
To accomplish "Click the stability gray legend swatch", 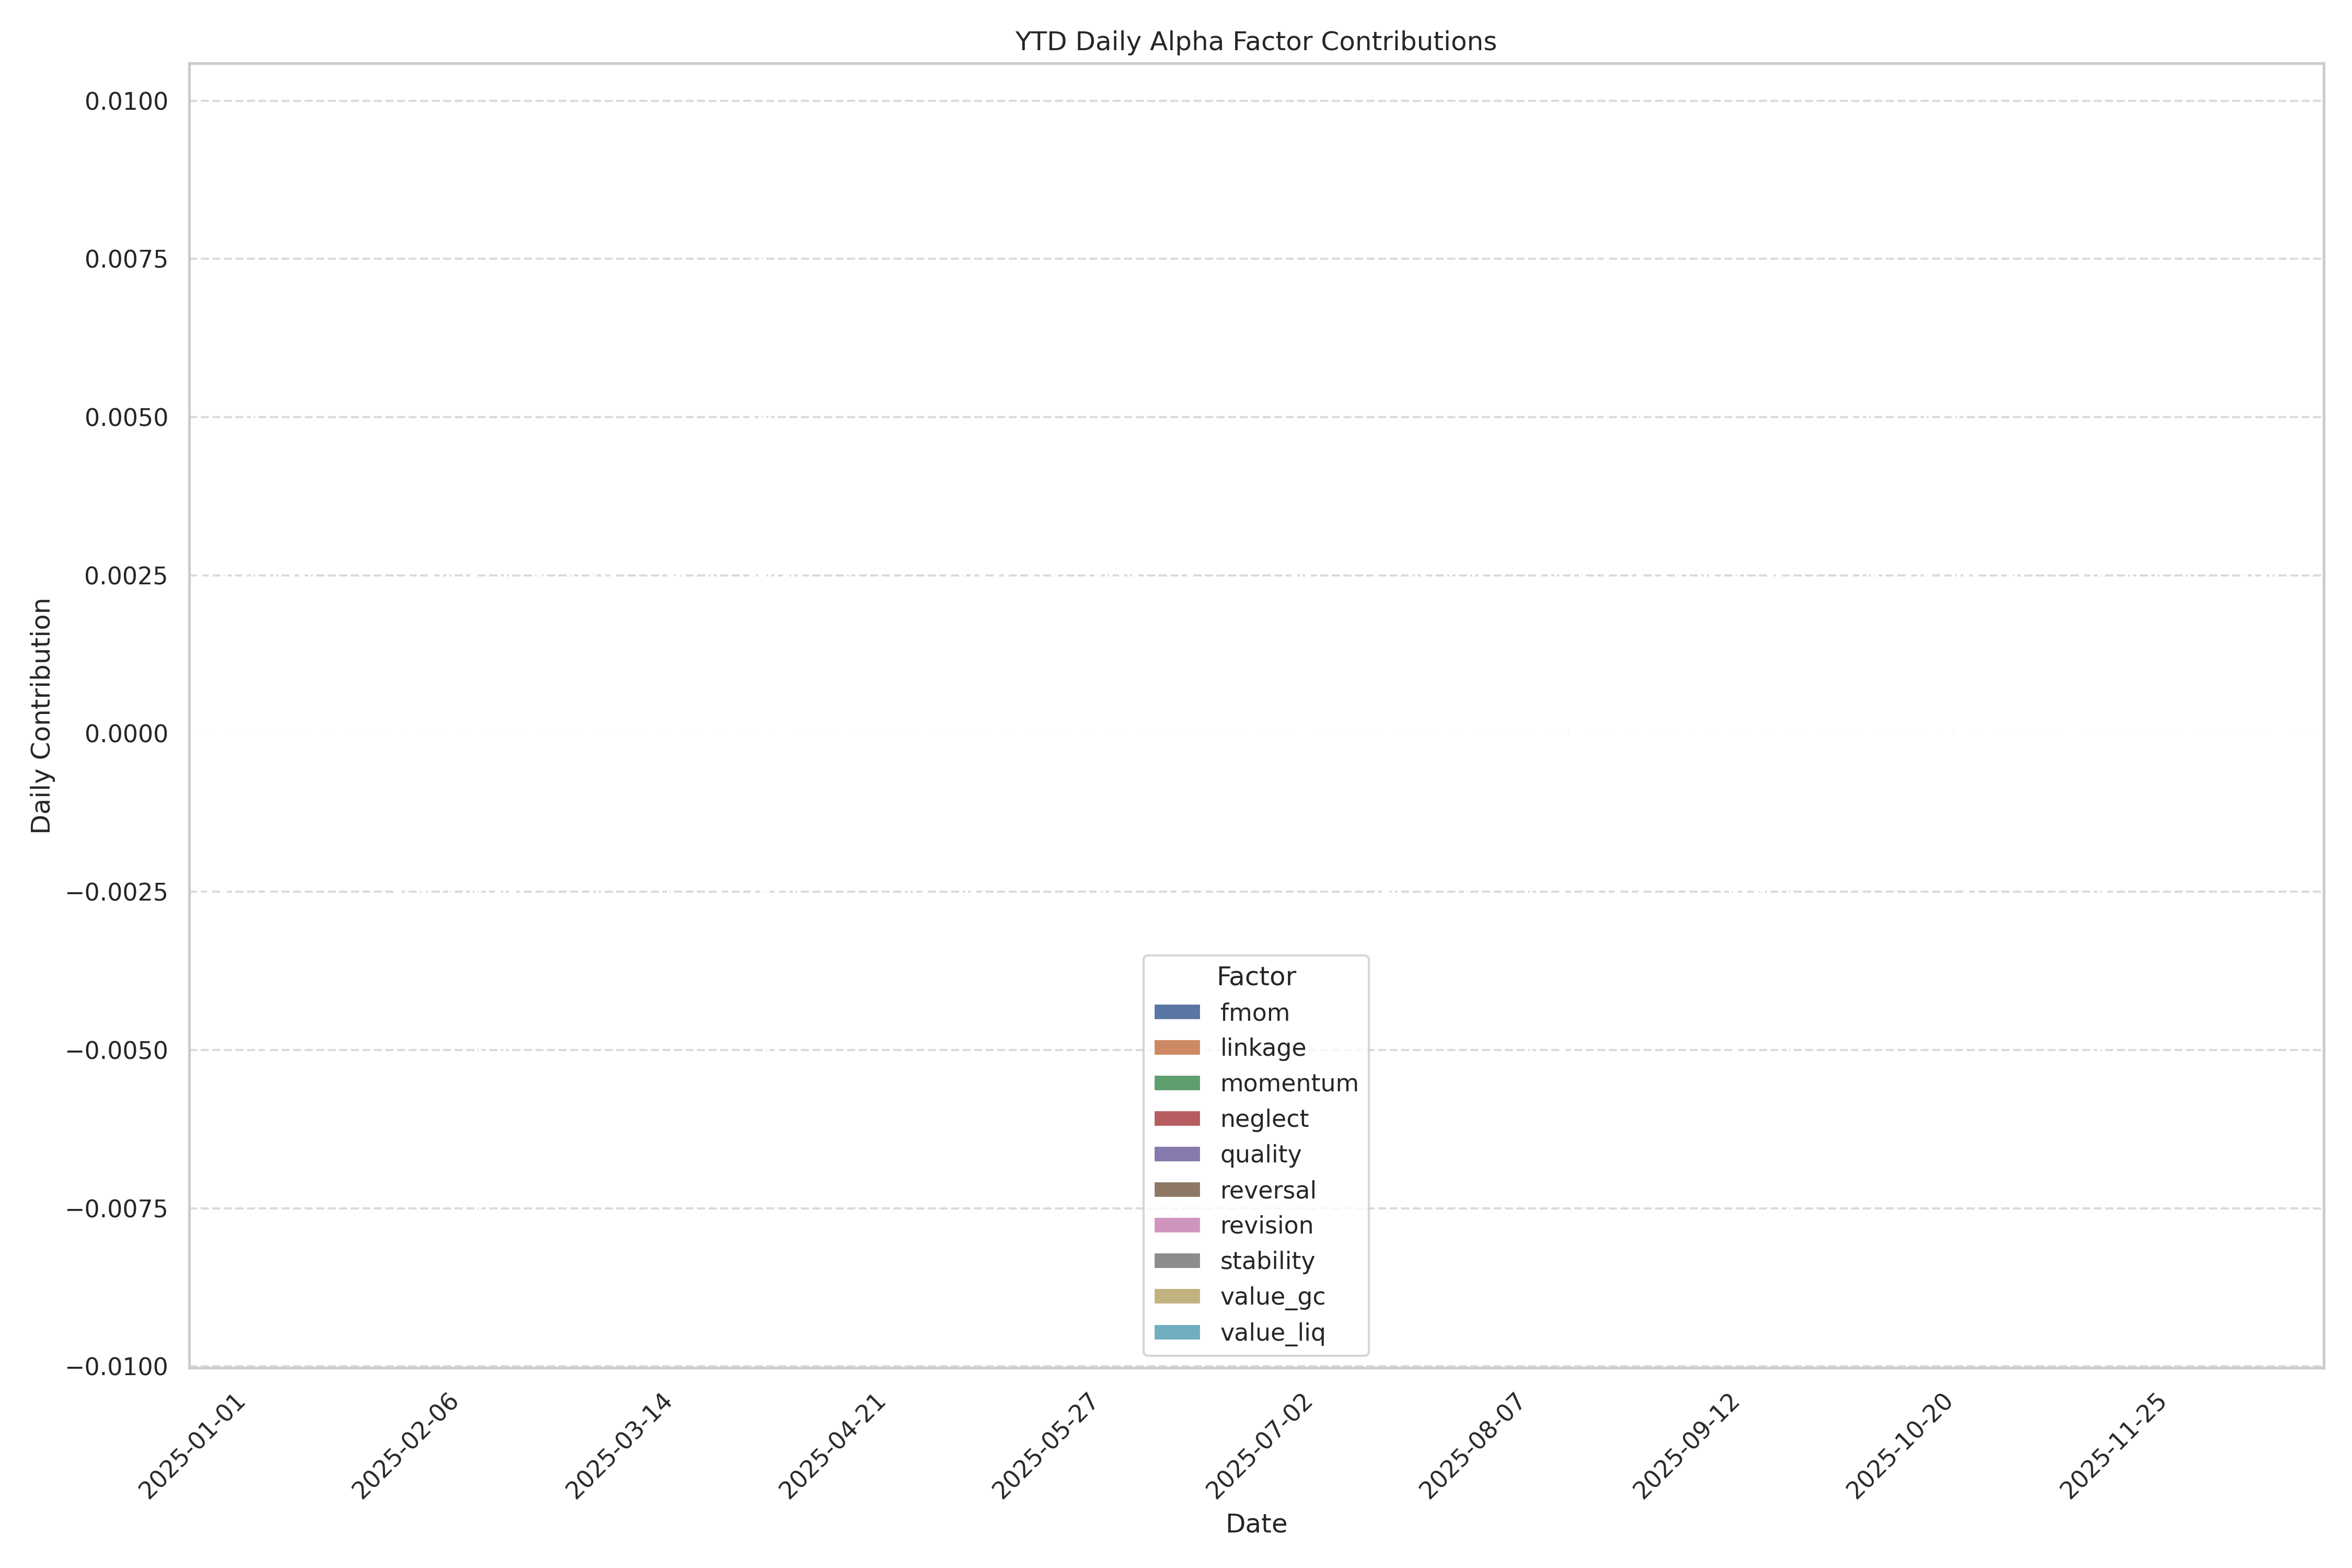I will [1177, 1261].
